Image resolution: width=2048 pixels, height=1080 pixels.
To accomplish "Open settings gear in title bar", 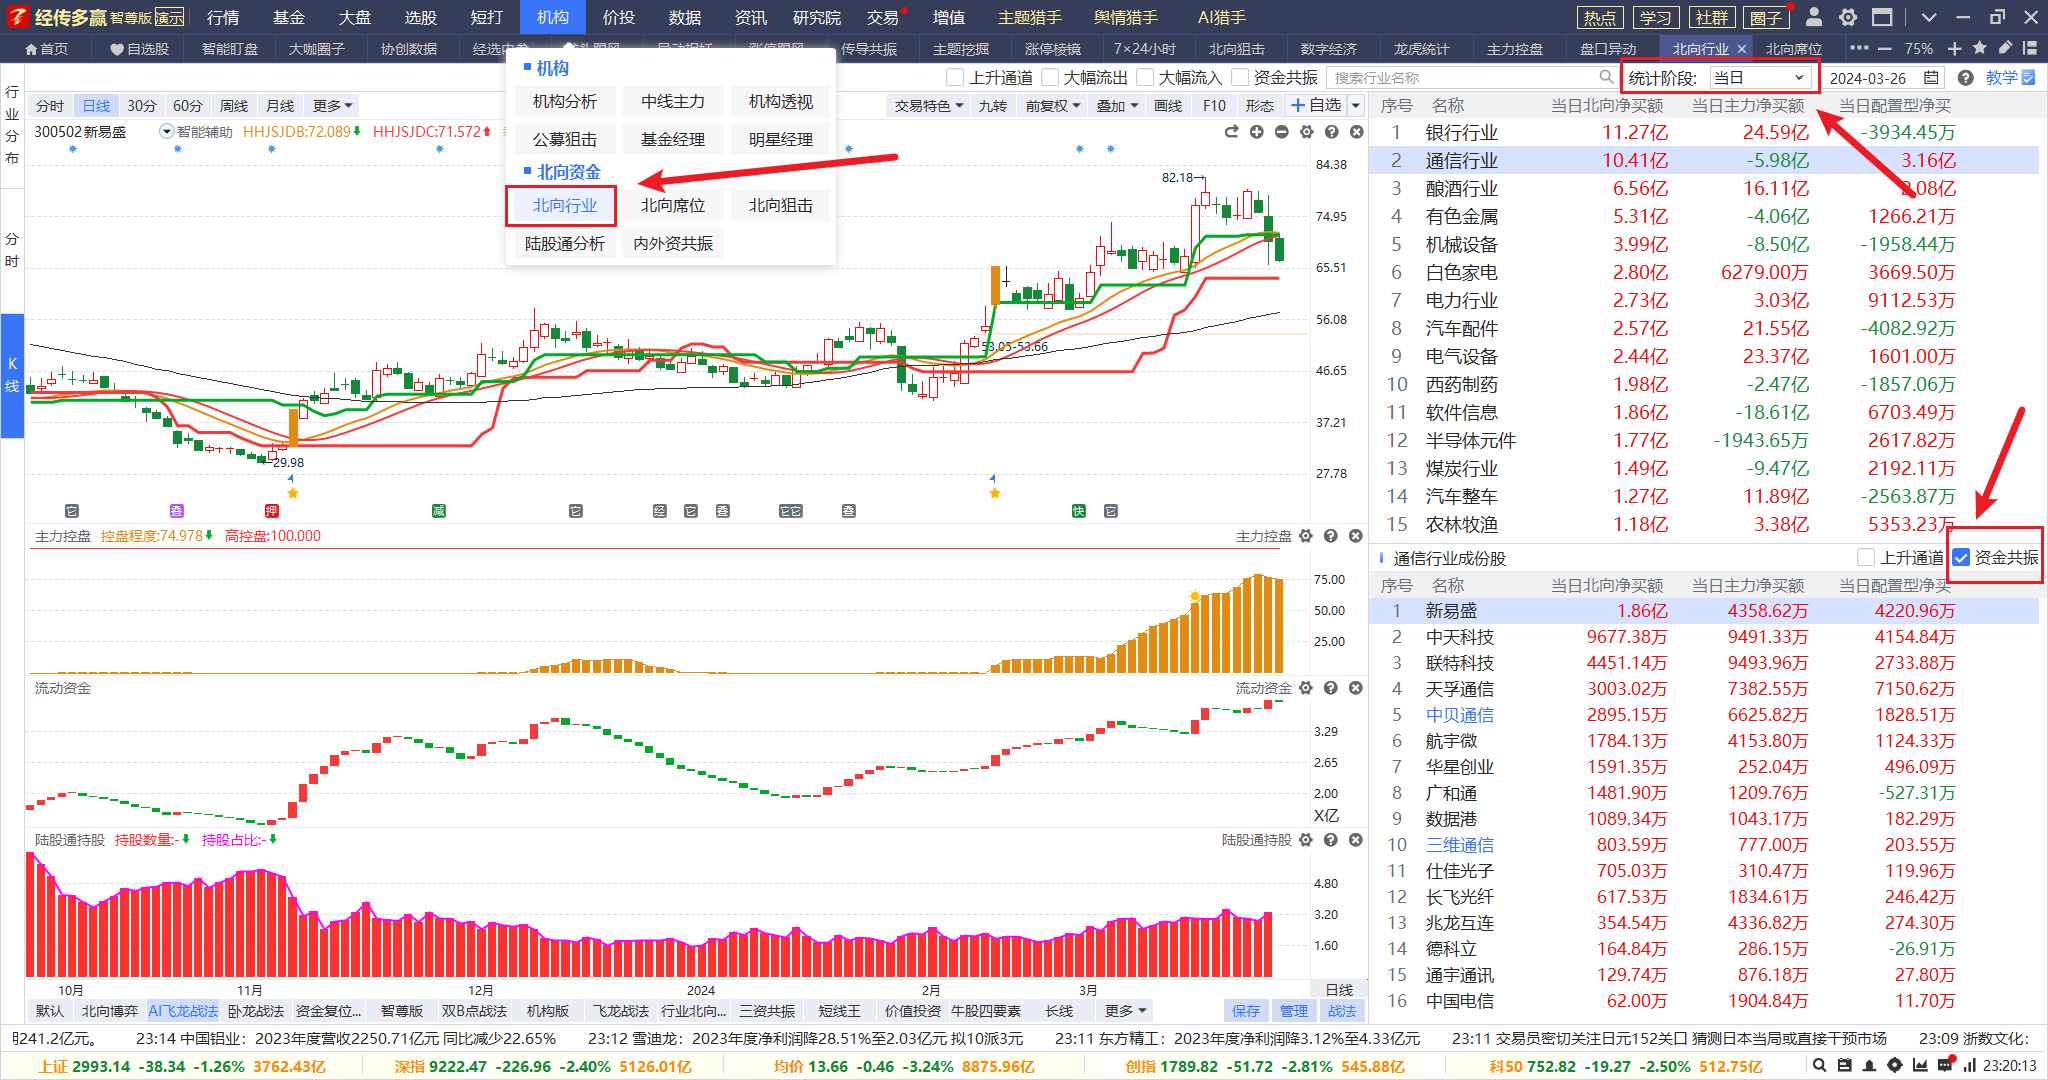I will tap(1848, 17).
